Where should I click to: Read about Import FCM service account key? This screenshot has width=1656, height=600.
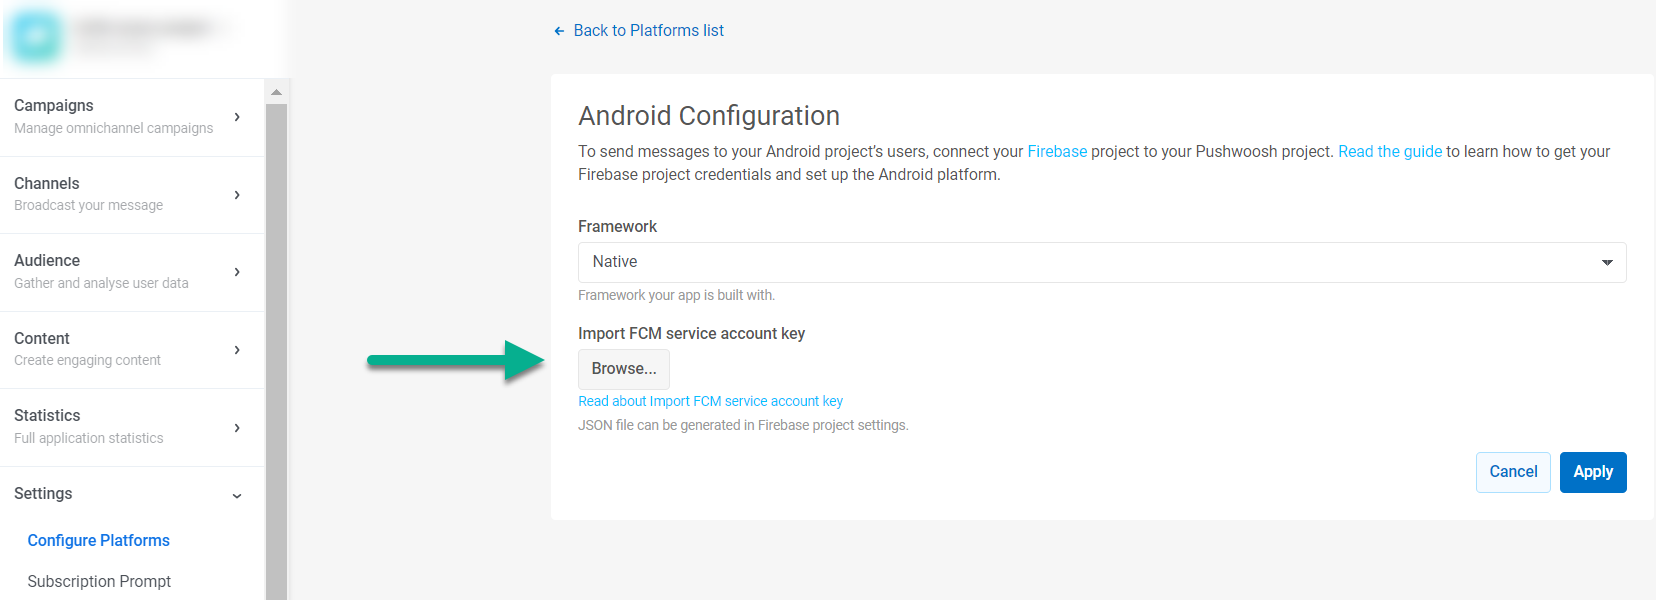coord(710,401)
